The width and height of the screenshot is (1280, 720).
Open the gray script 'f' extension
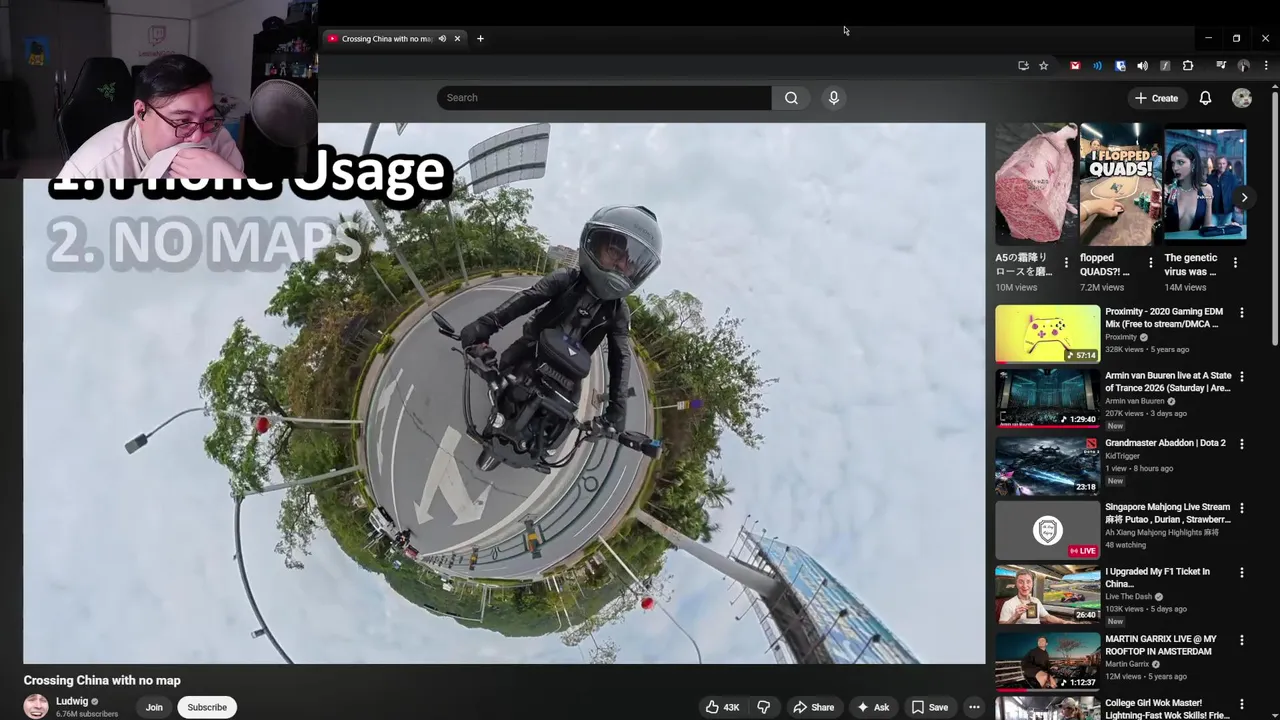point(1165,66)
